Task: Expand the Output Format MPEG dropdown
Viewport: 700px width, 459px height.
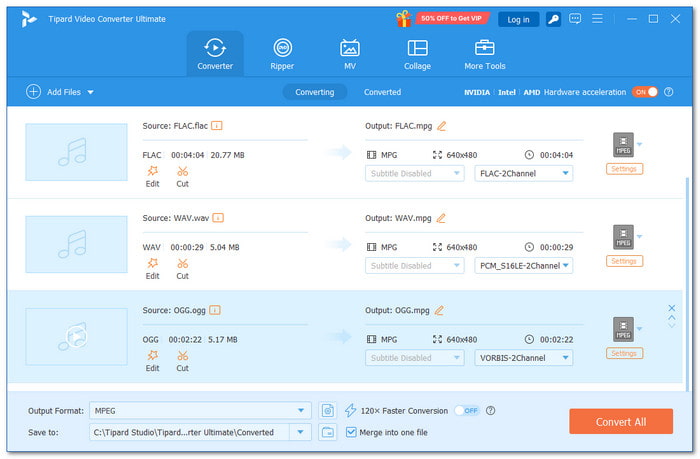Action: pyautogui.click(x=302, y=410)
